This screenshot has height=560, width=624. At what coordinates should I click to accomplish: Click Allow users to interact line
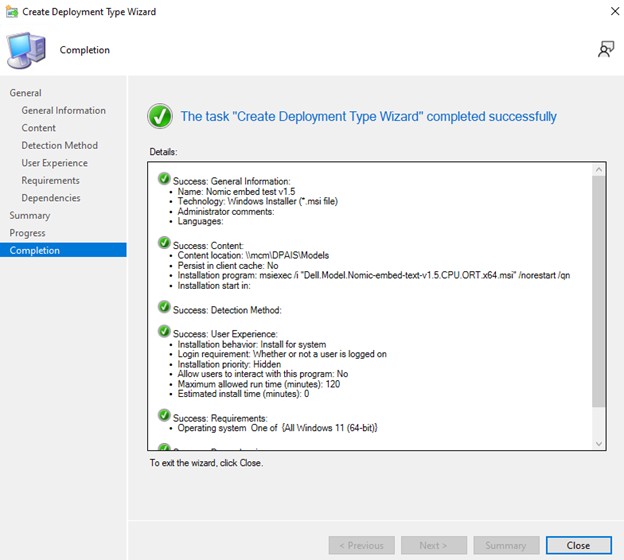[263, 374]
